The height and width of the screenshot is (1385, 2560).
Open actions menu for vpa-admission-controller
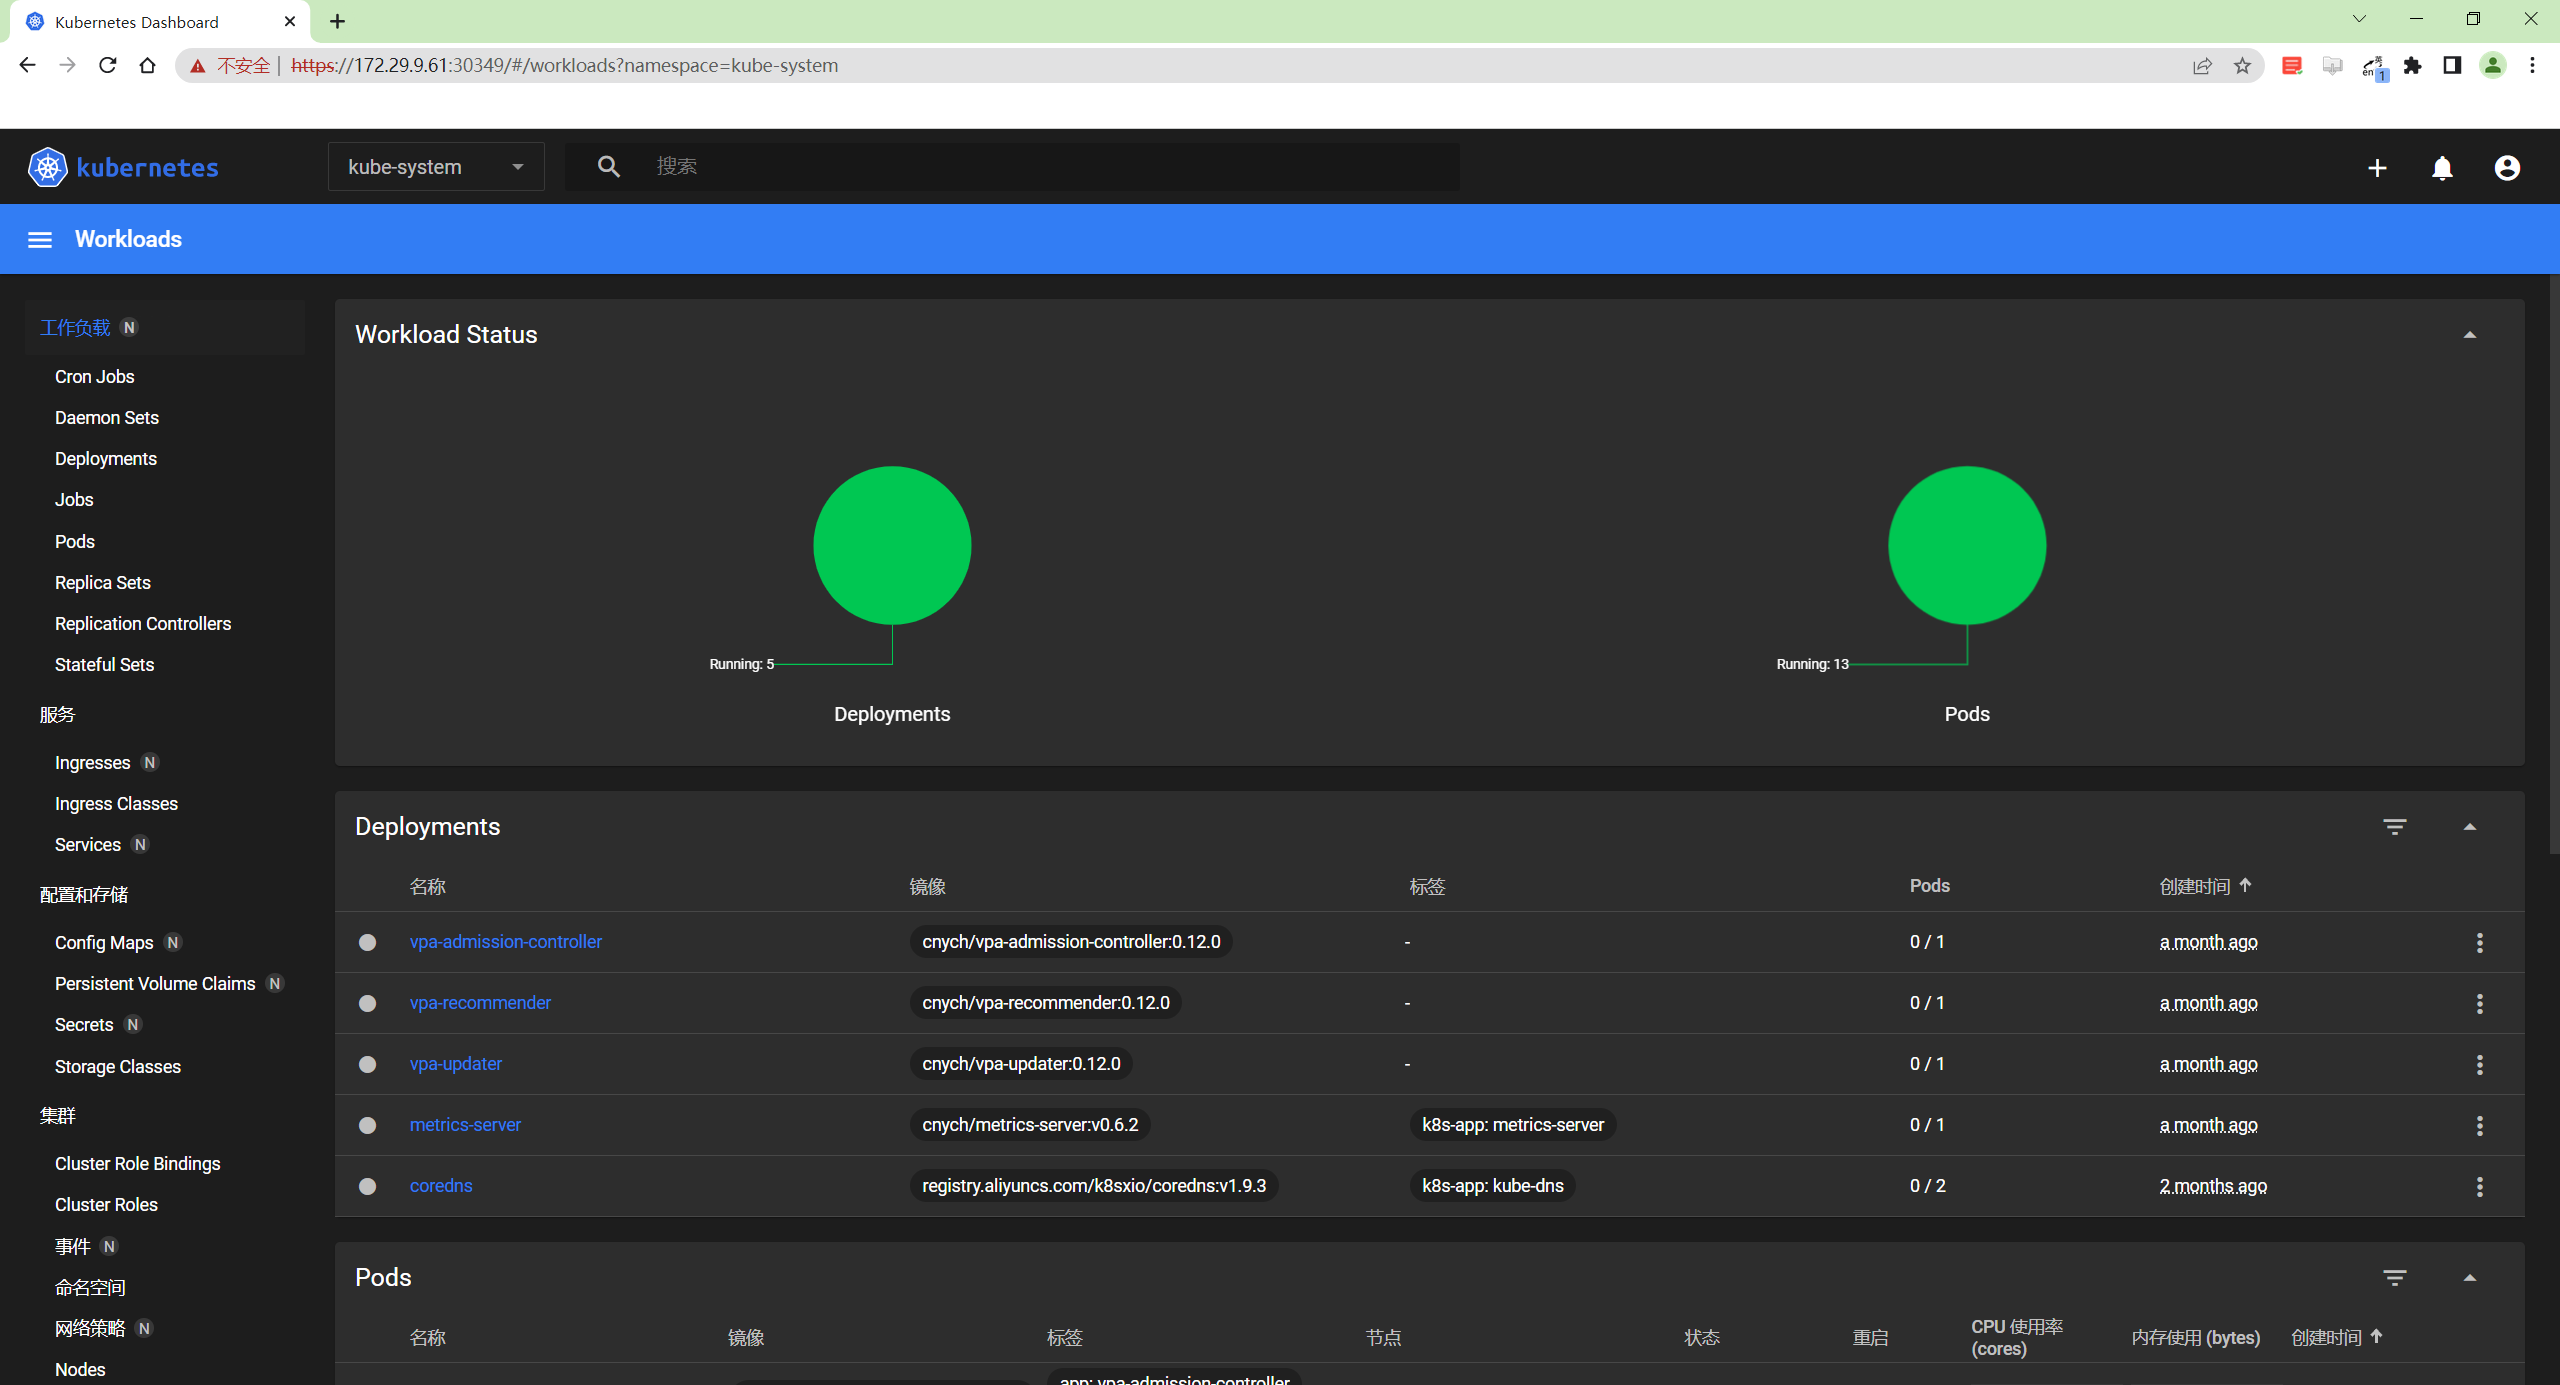click(2479, 943)
